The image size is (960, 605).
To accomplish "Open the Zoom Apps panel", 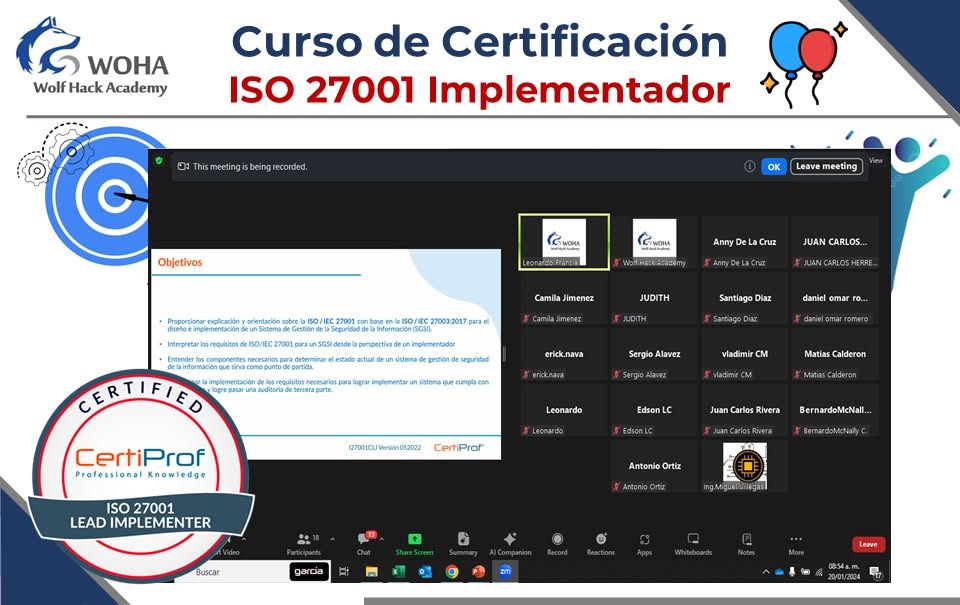I will pyautogui.click(x=644, y=544).
